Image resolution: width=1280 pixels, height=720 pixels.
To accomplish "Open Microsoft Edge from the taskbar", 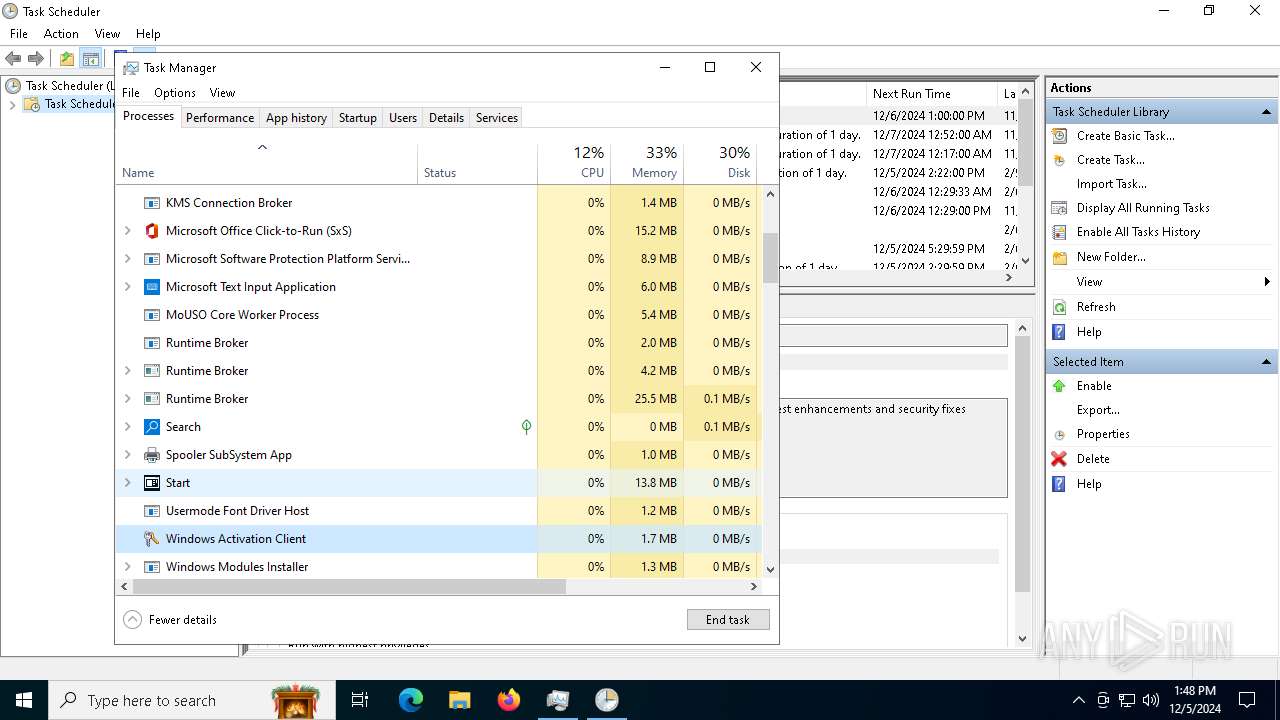I will pyautogui.click(x=411, y=700).
